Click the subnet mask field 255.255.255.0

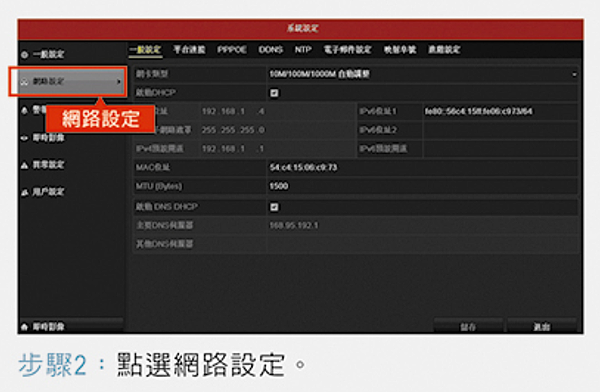coord(278,130)
